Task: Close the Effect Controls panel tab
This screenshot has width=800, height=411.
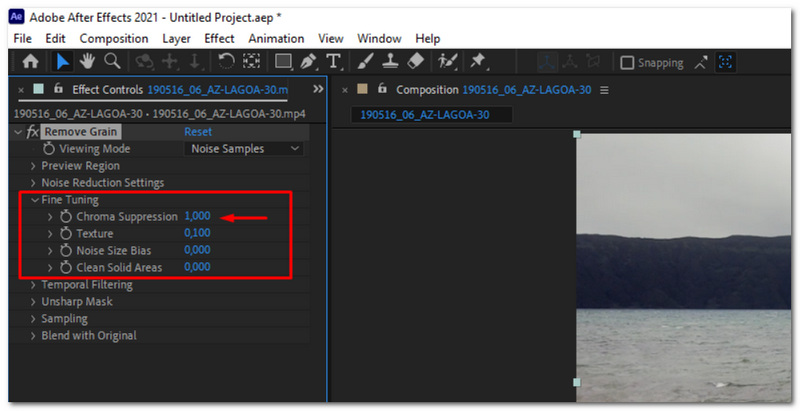Action: pyautogui.click(x=21, y=90)
